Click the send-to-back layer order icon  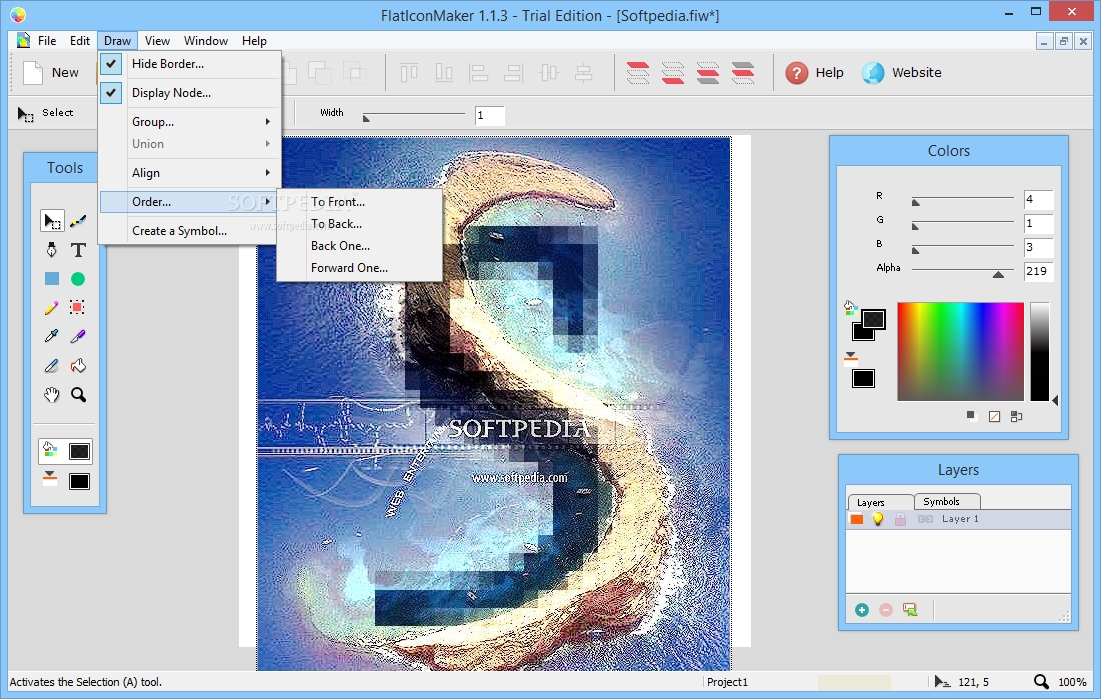coord(673,72)
